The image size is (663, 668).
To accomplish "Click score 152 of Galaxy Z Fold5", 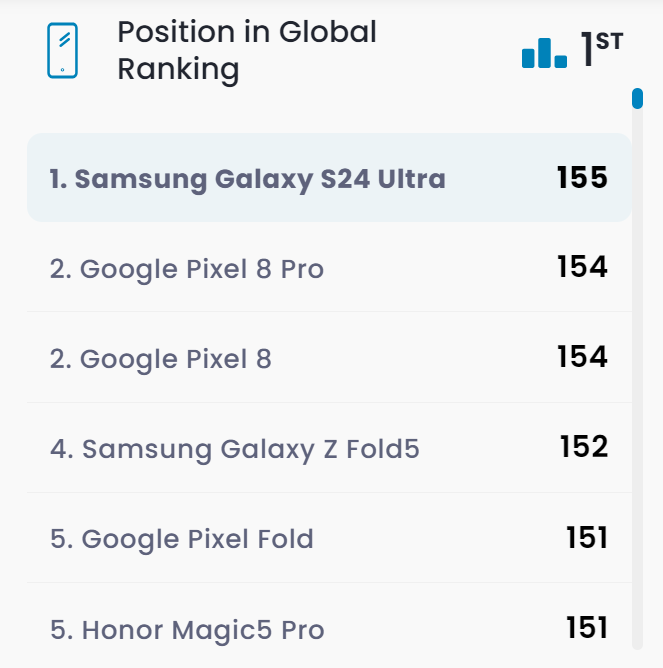I will click(584, 447).
